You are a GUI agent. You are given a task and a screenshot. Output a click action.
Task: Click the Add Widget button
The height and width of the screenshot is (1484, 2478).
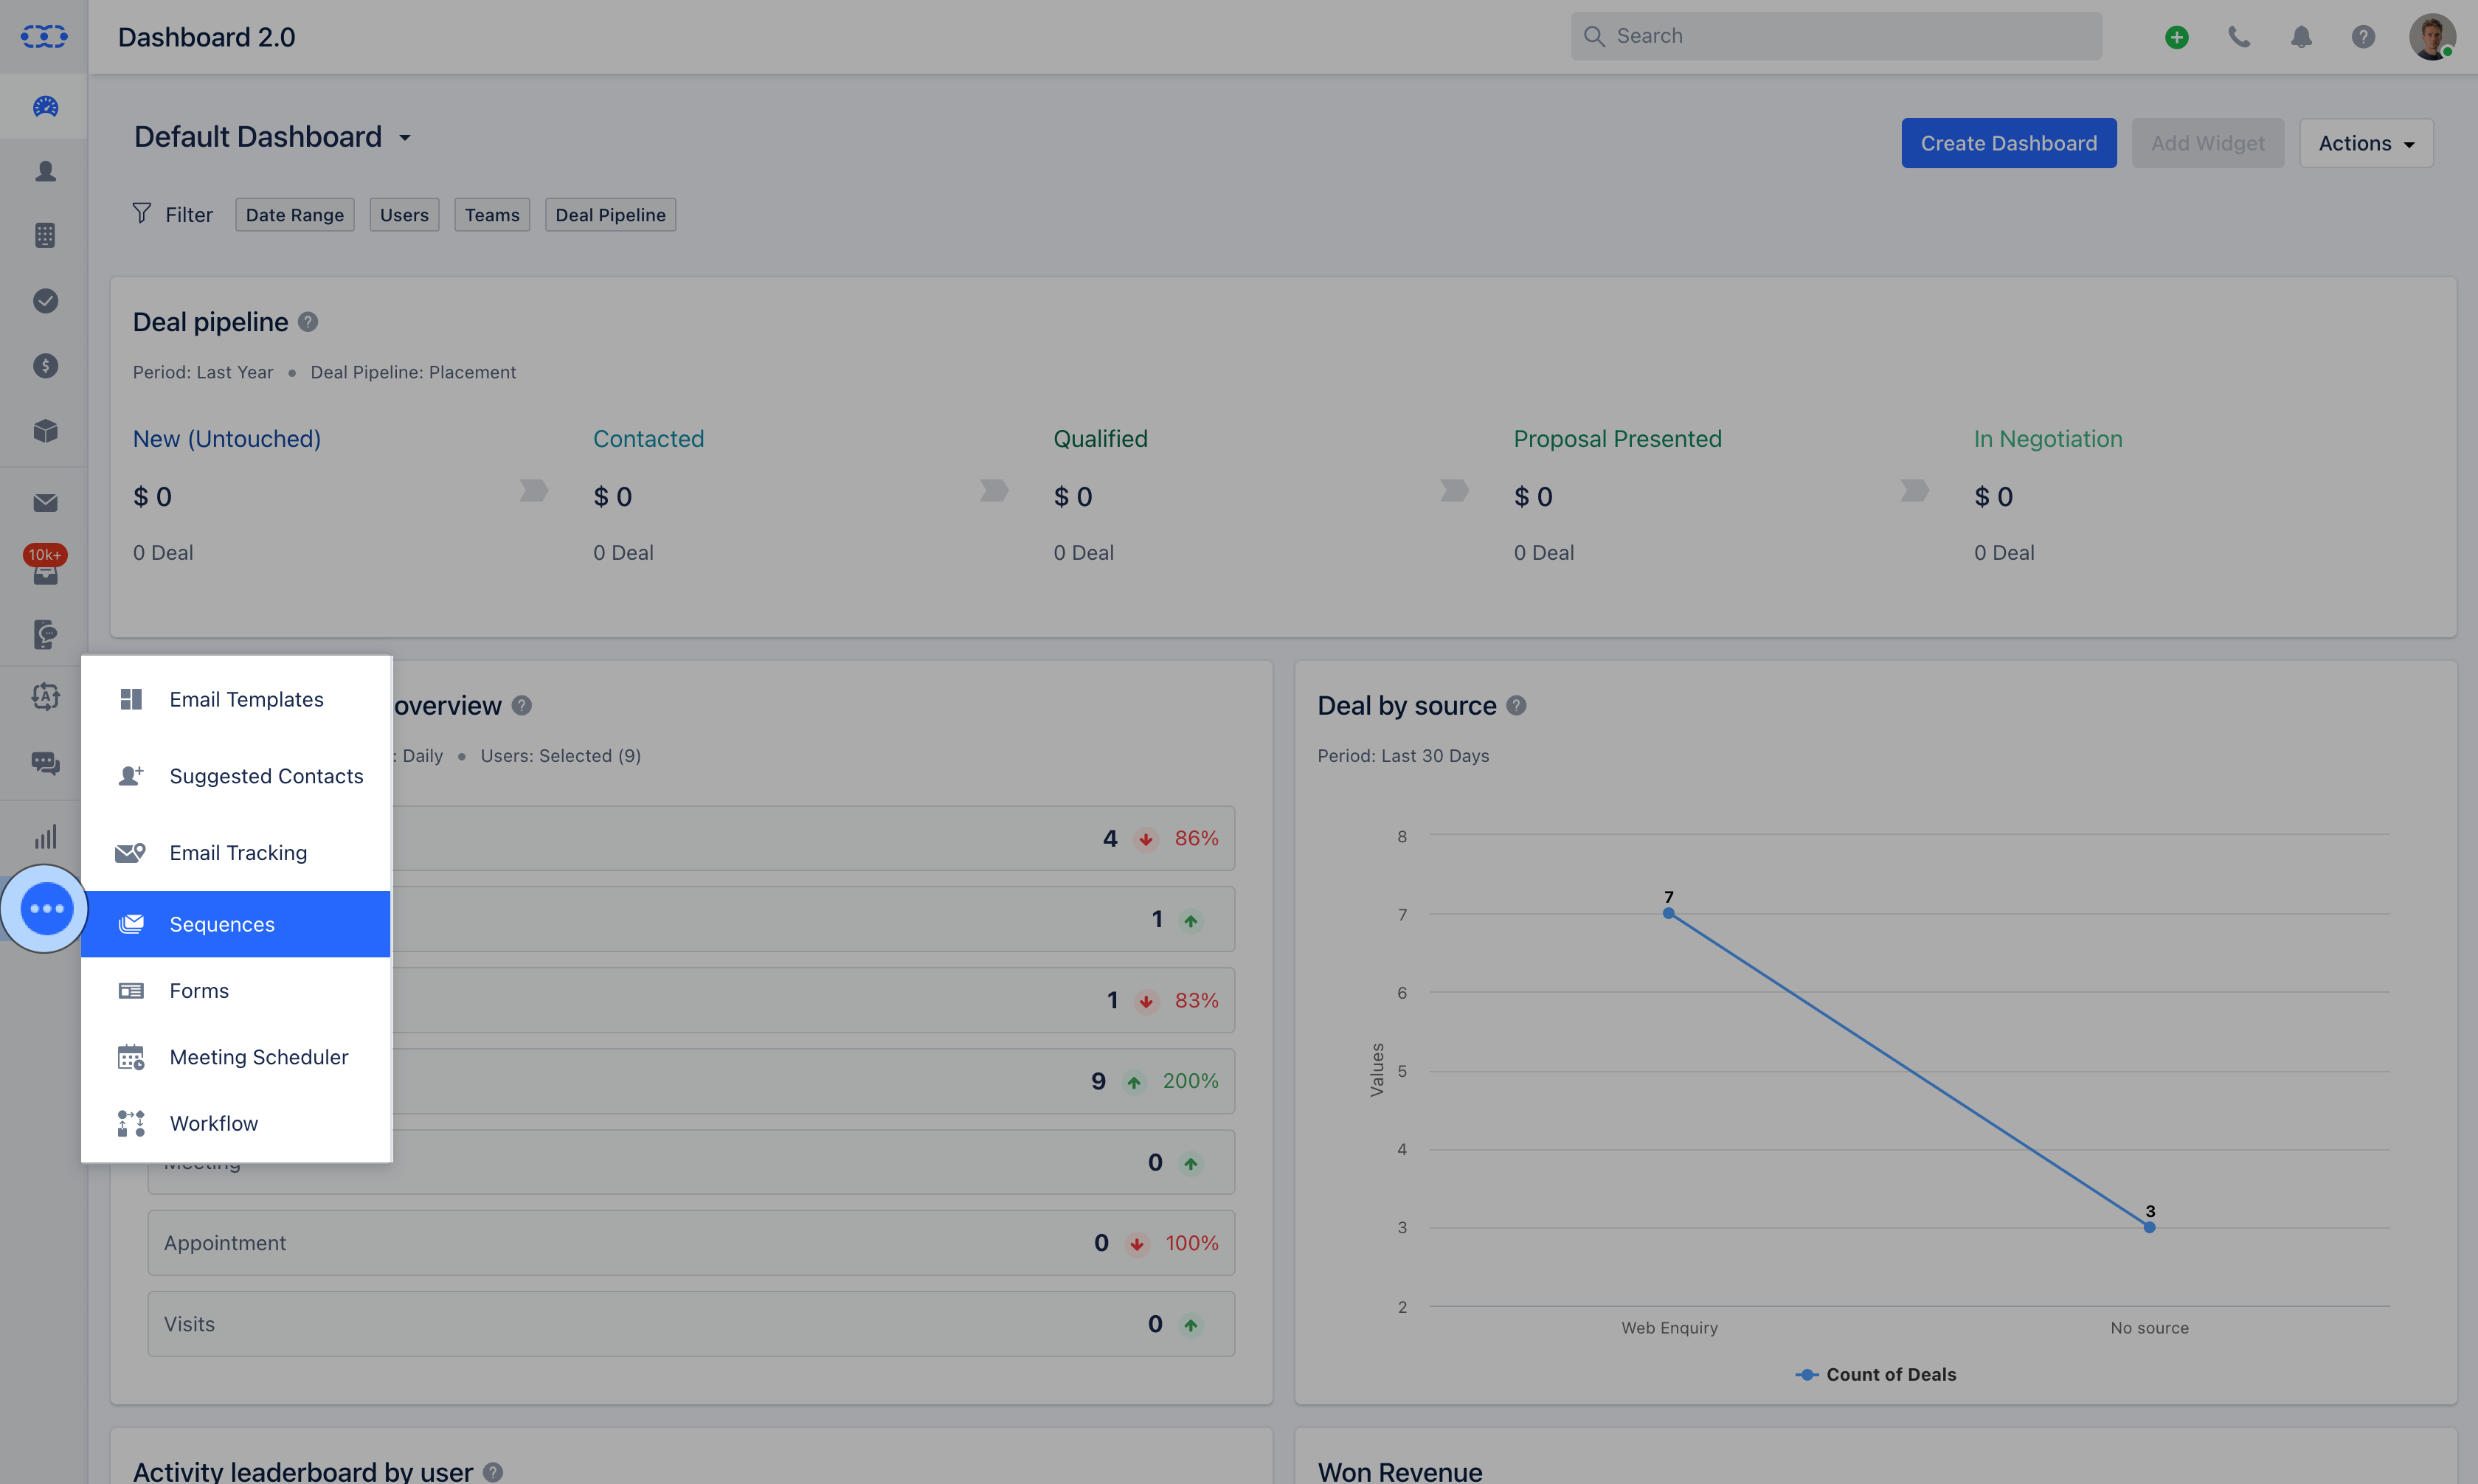click(2207, 143)
